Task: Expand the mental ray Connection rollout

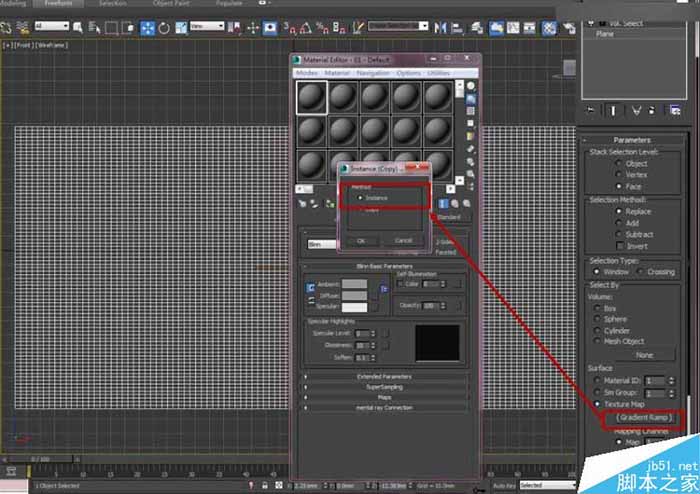Action: (384, 407)
